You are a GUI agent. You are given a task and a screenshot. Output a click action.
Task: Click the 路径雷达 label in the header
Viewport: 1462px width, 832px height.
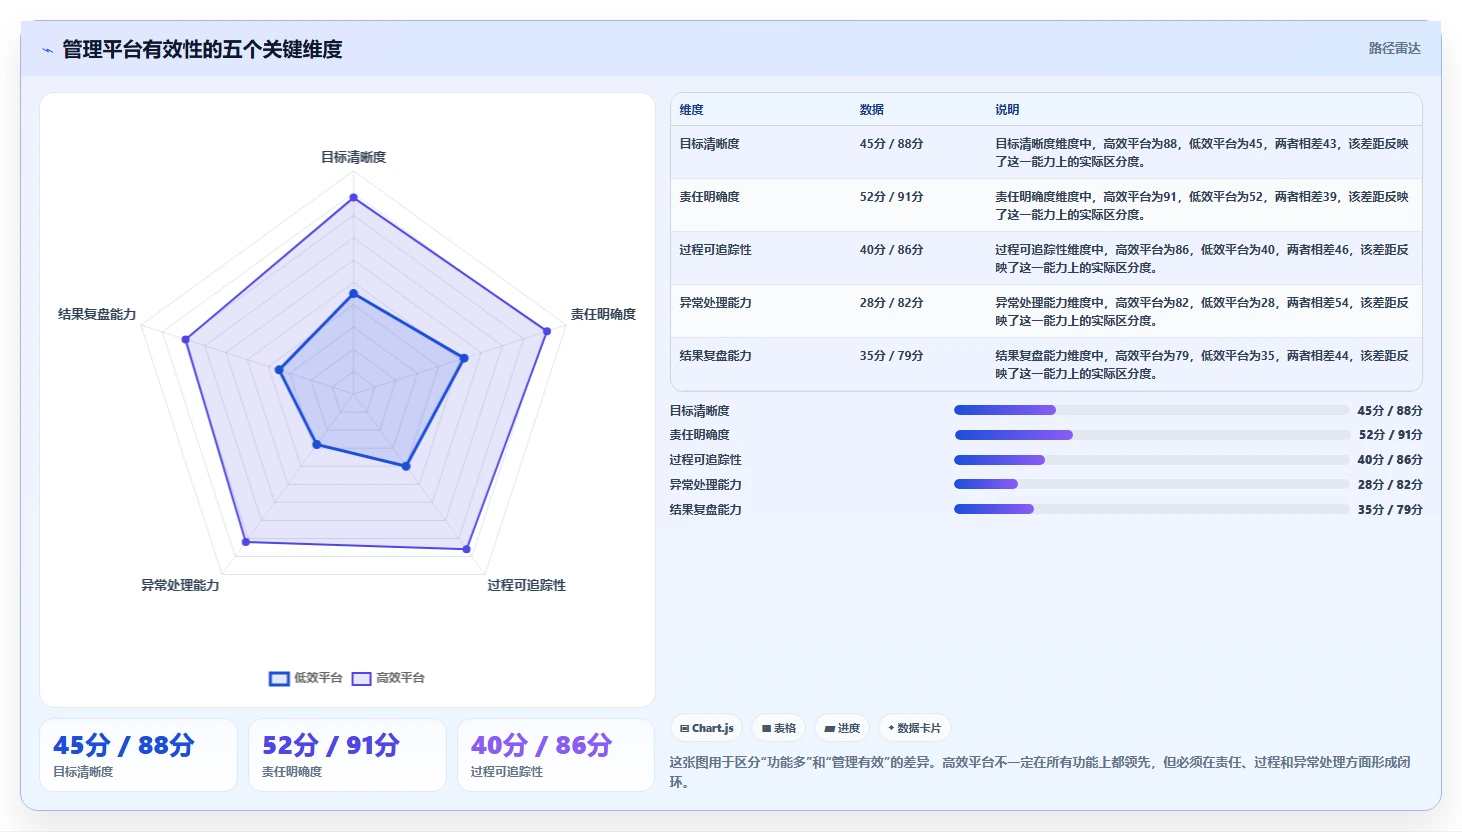click(x=1394, y=48)
